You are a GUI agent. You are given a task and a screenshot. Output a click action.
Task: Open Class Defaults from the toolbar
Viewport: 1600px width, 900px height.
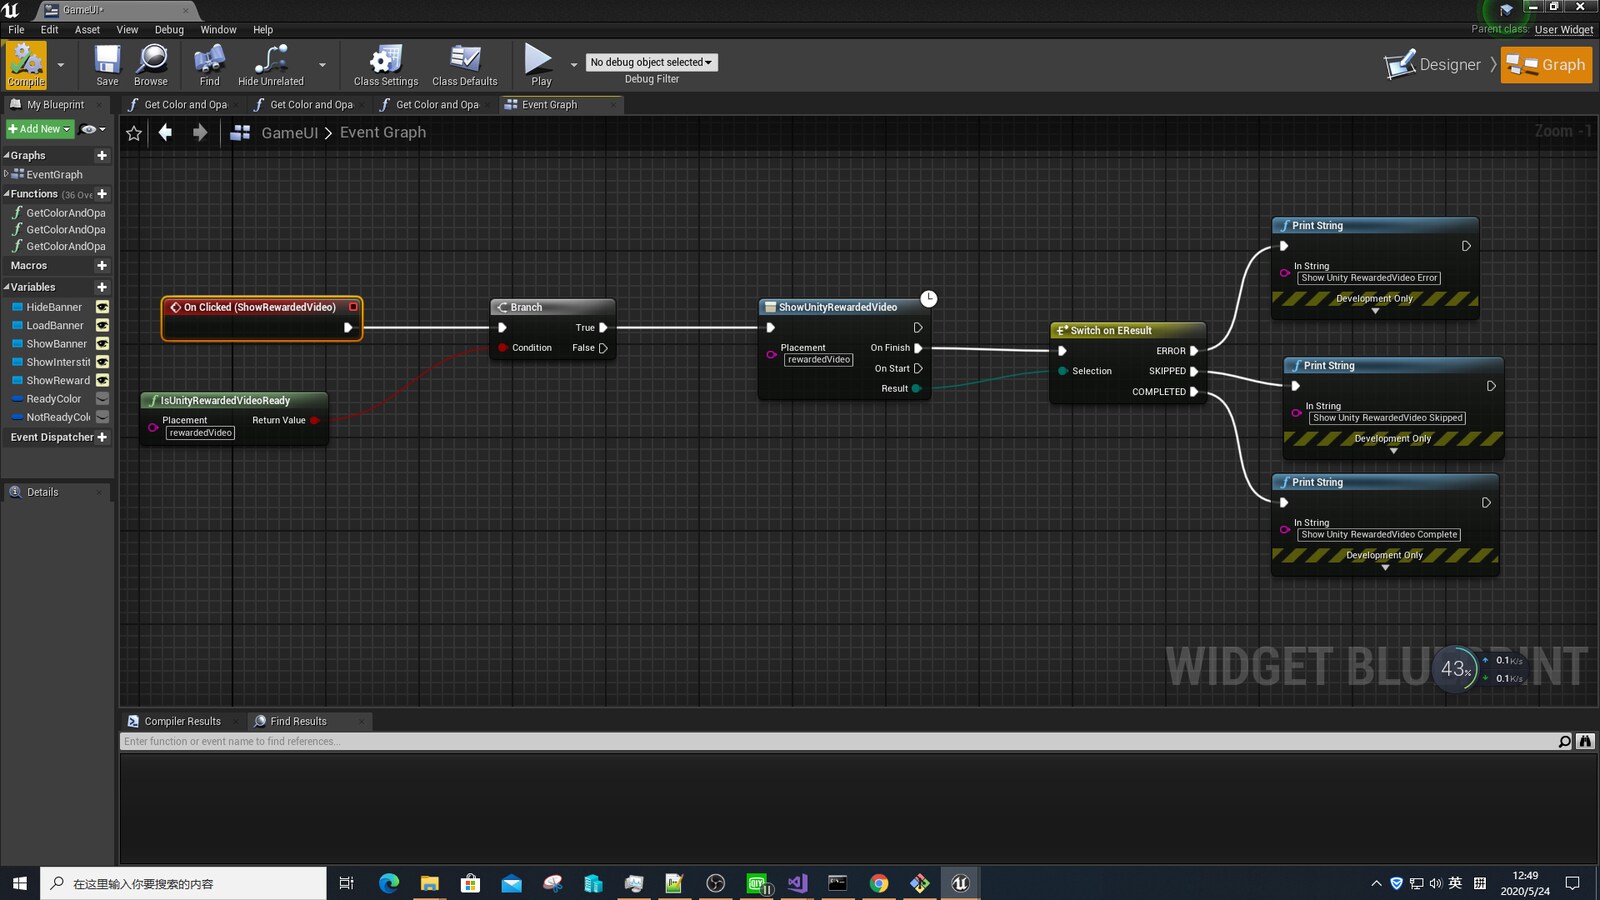pos(465,60)
